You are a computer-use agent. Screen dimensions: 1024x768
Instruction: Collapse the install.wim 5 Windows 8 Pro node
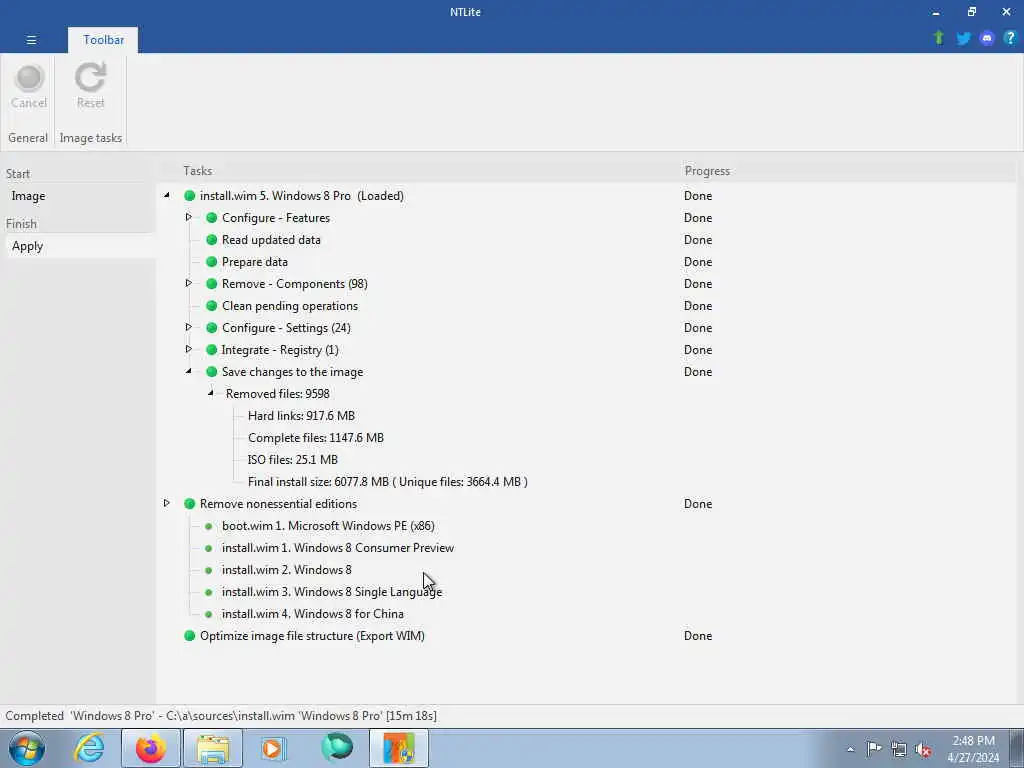[x=167, y=195]
